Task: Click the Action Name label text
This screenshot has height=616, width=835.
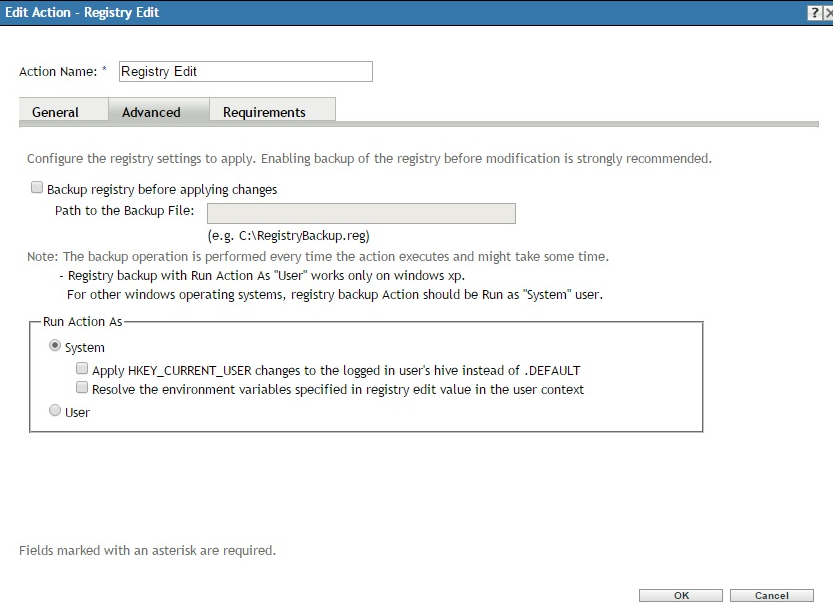Action: (x=57, y=72)
